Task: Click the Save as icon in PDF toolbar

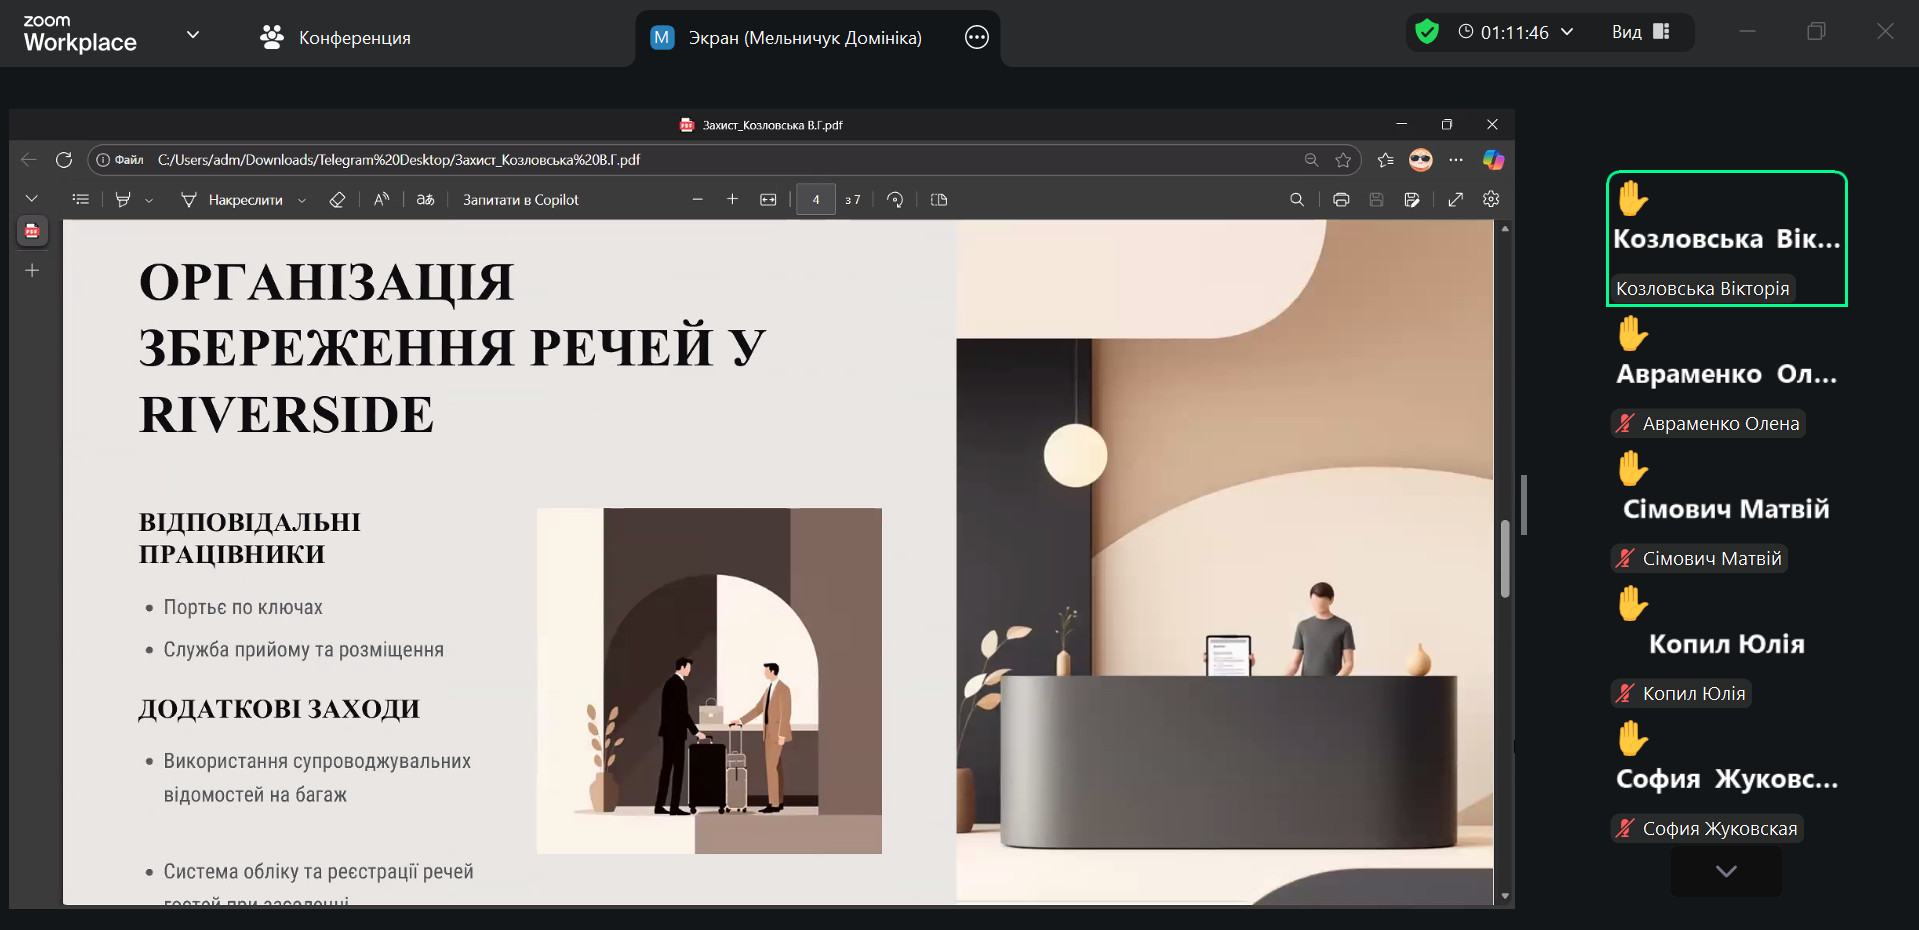Action: (1411, 200)
